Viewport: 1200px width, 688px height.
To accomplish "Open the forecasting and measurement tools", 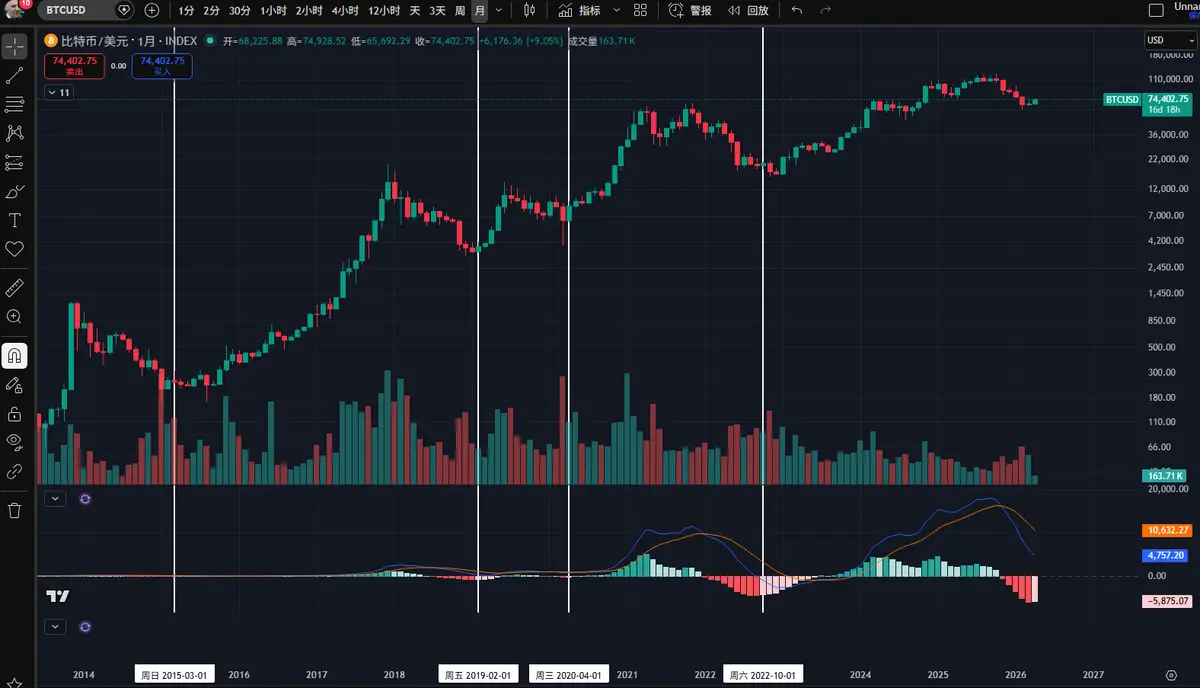I will tap(15, 162).
